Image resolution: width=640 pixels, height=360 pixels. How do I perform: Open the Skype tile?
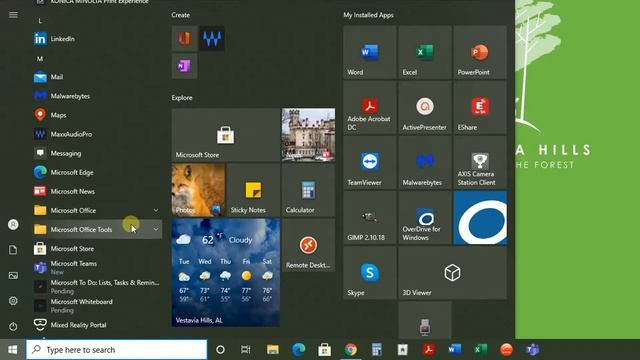pos(369,273)
